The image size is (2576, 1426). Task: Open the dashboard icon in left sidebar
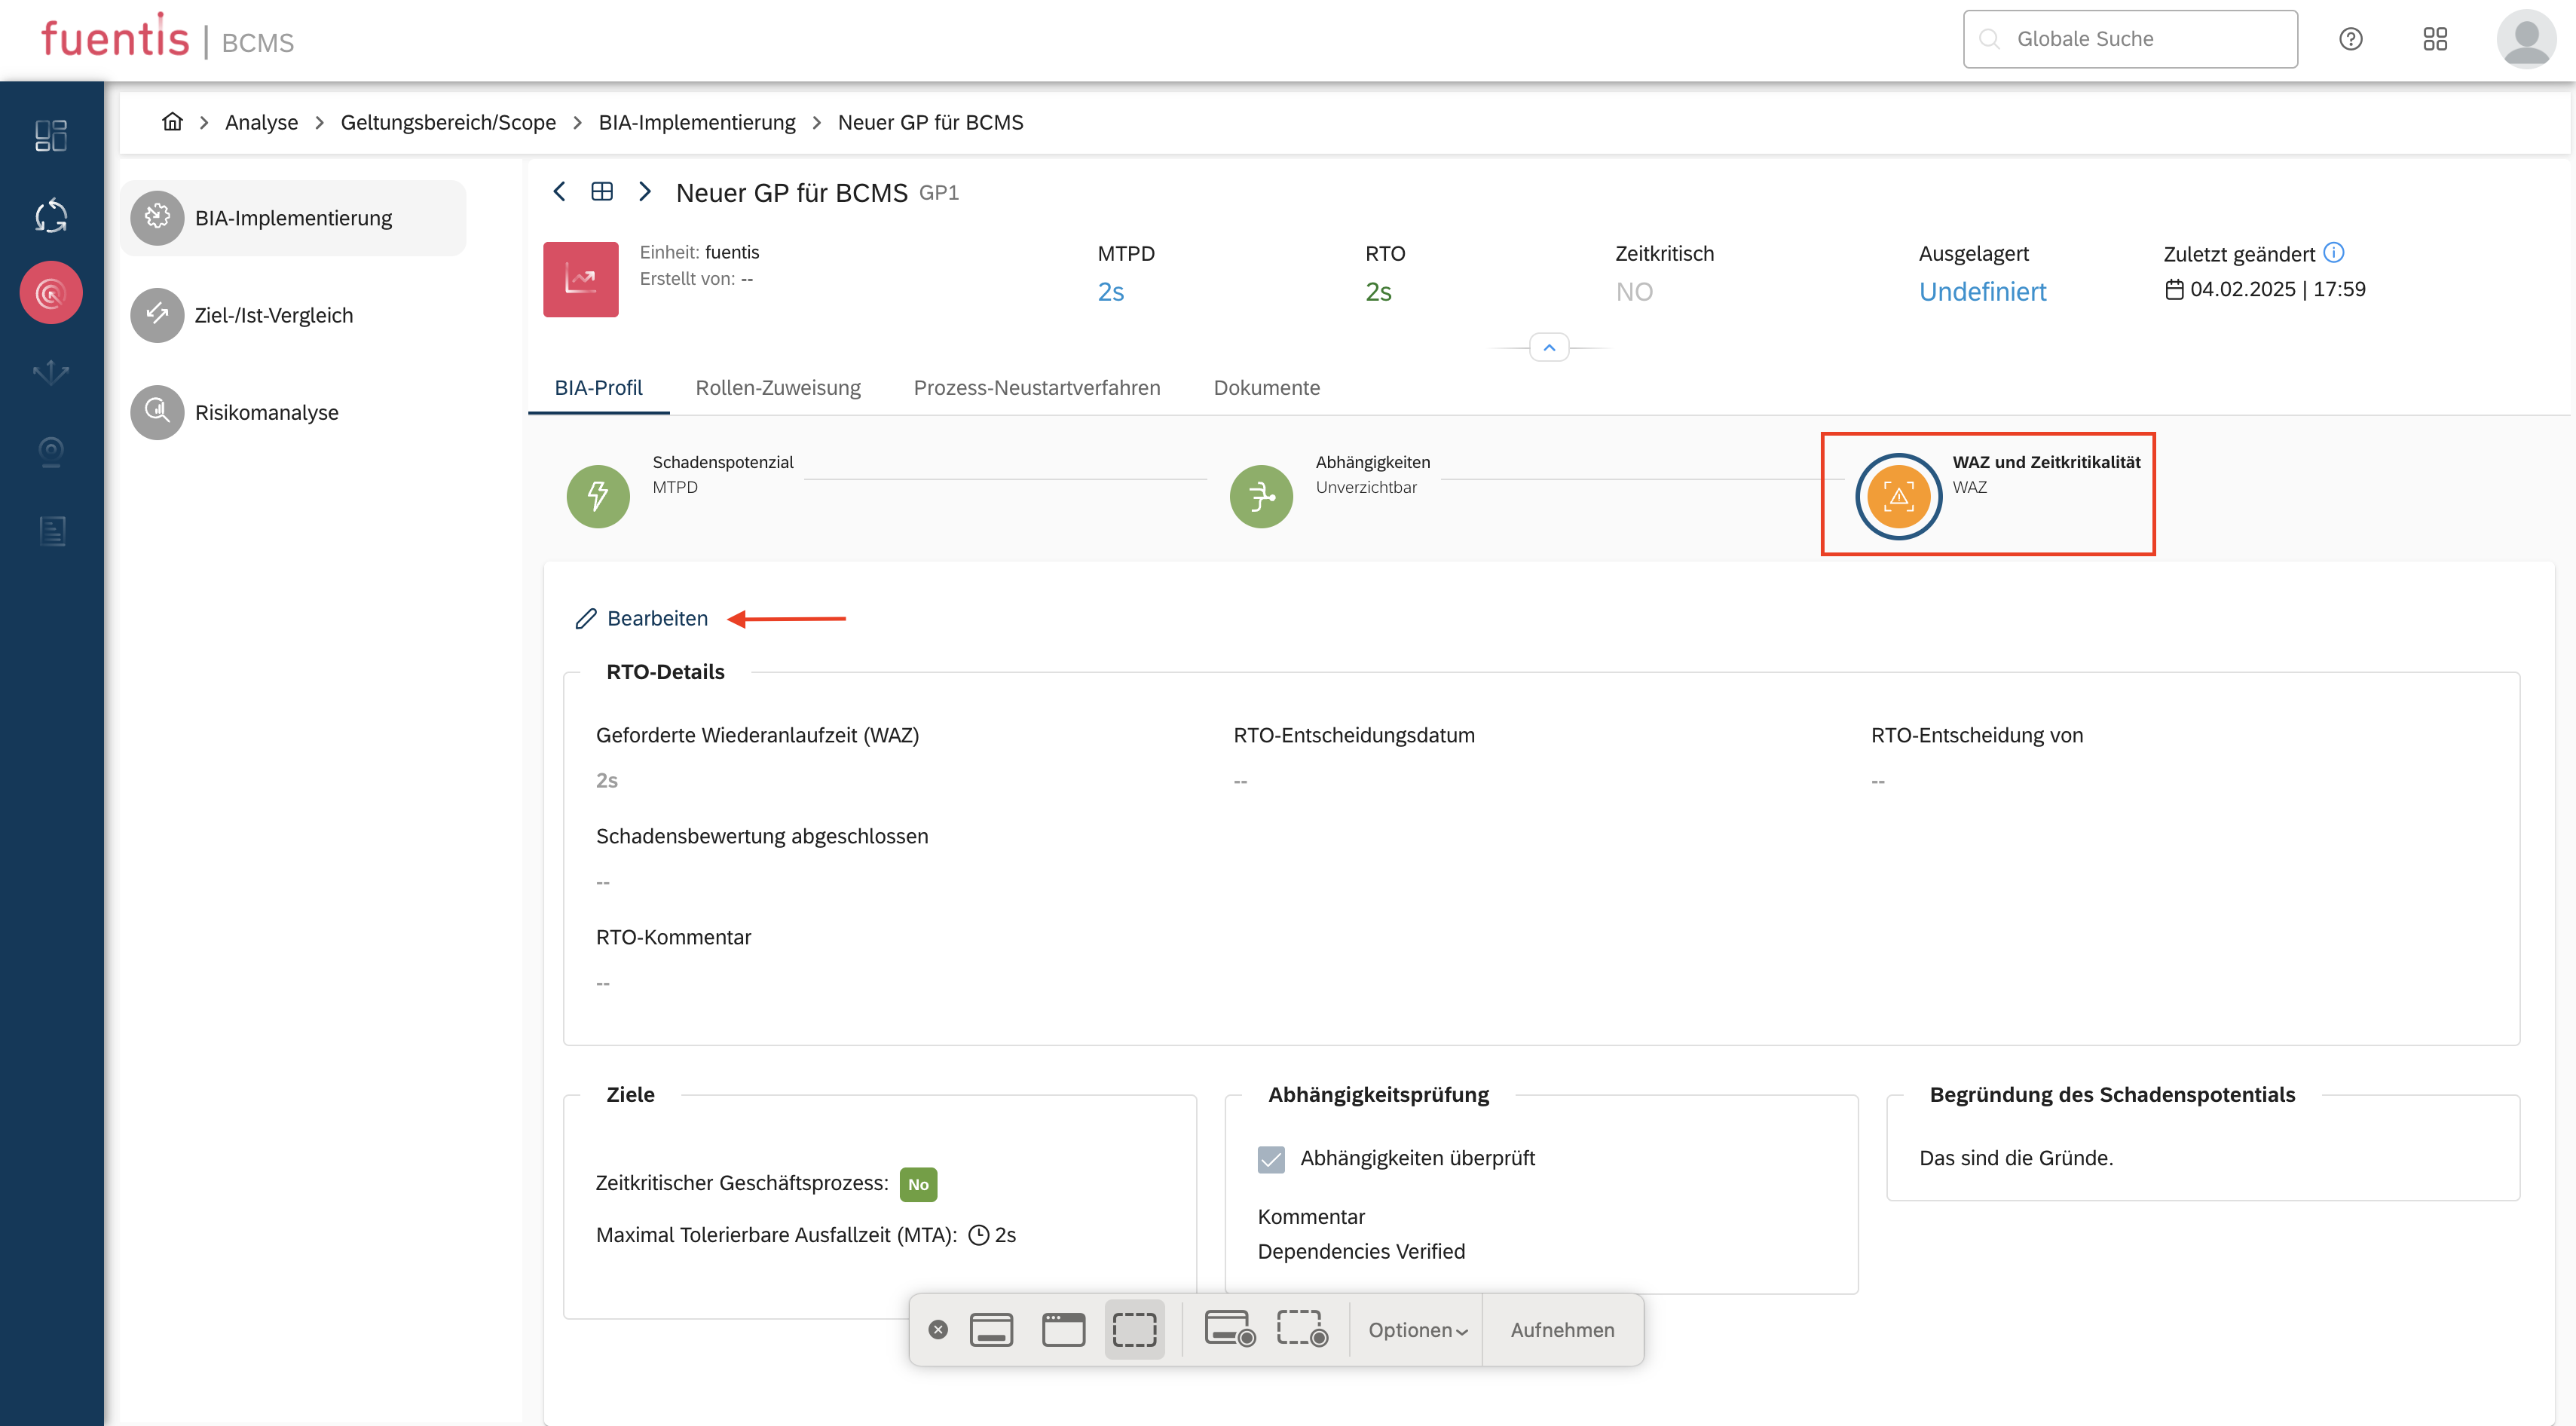pyautogui.click(x=51, y=136)
